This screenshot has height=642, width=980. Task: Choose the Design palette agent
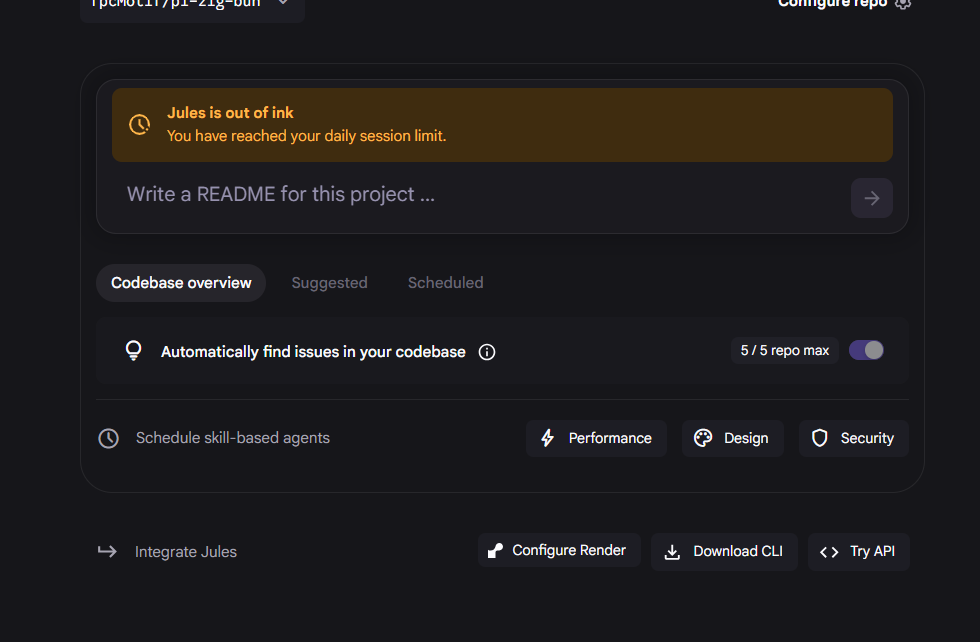(732, 438)
